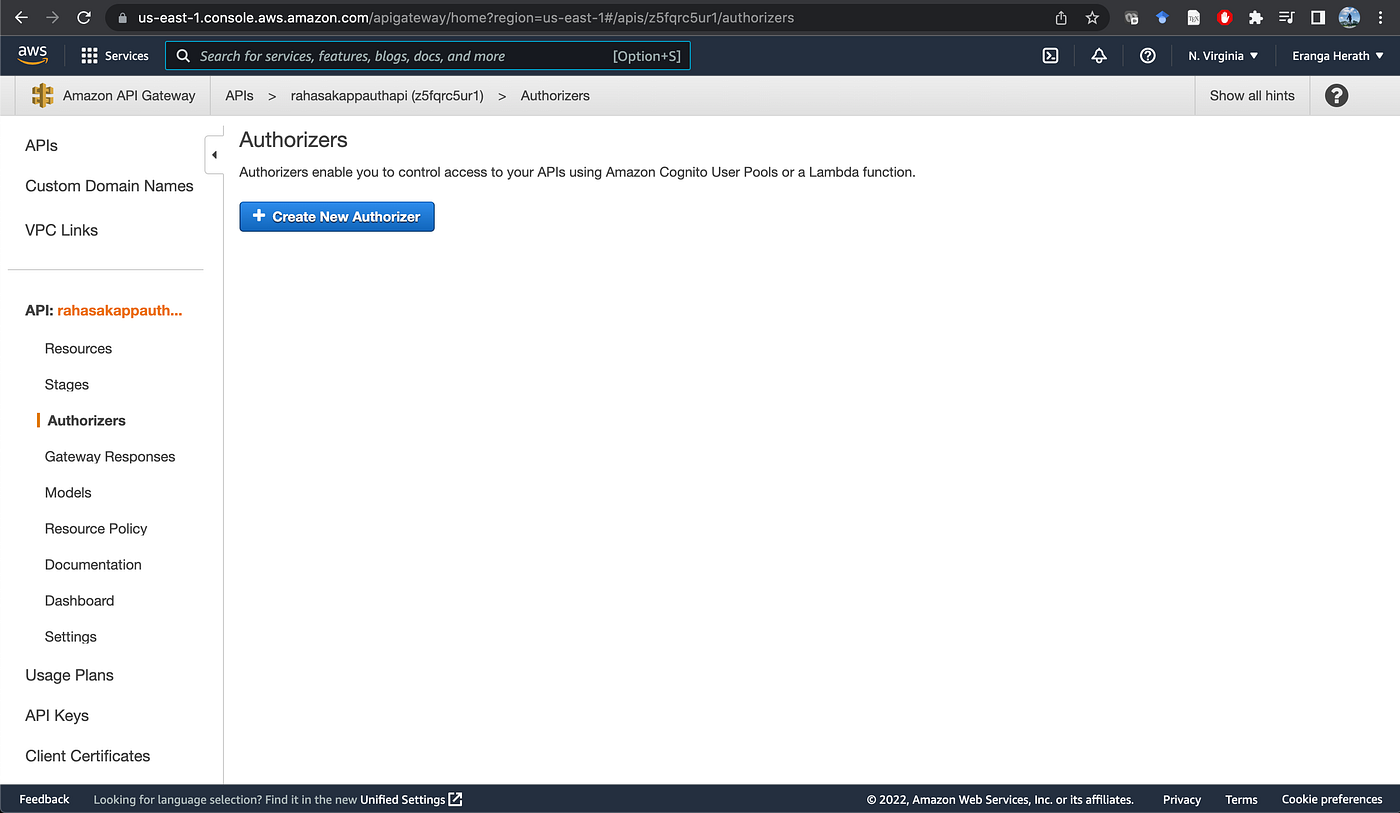Open Usage Plans
The width and height of the screenshot is (1400, 813).
69,675
